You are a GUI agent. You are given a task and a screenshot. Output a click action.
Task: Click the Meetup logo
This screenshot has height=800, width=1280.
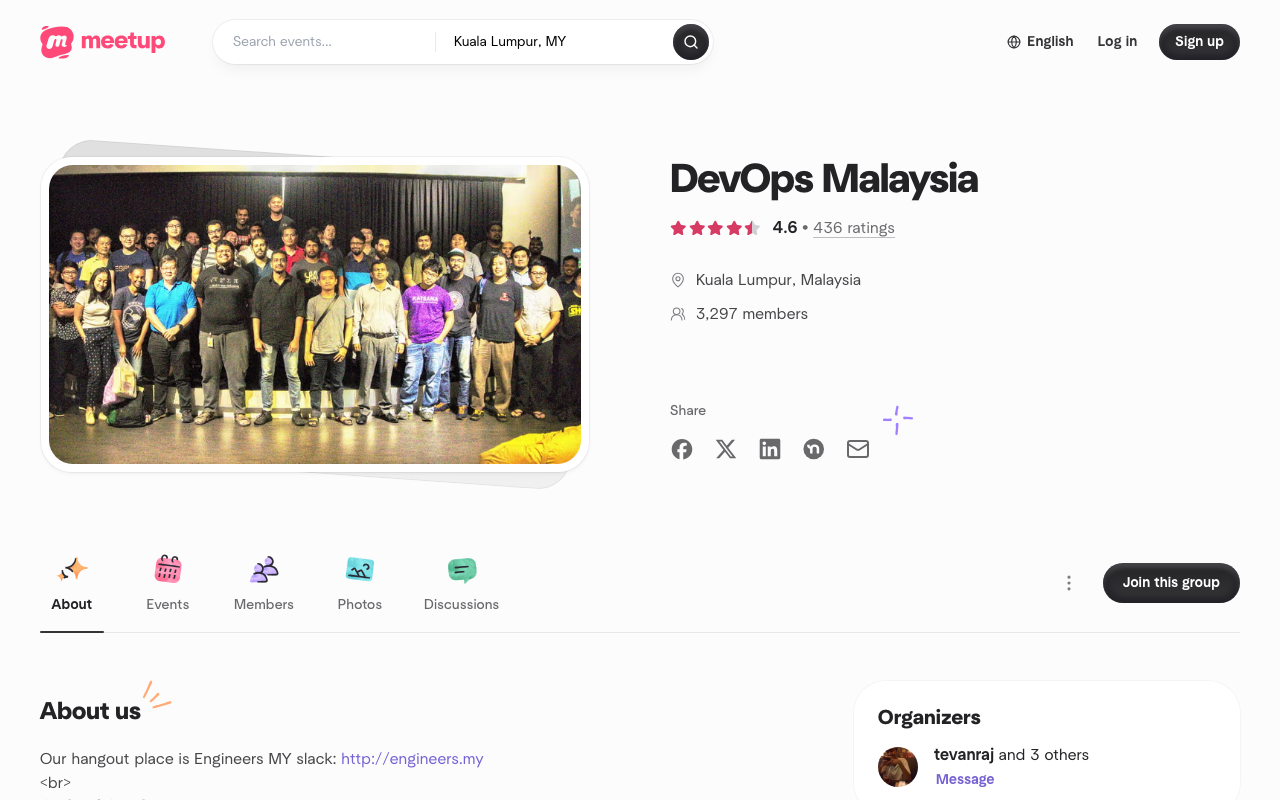coord(102,41)
